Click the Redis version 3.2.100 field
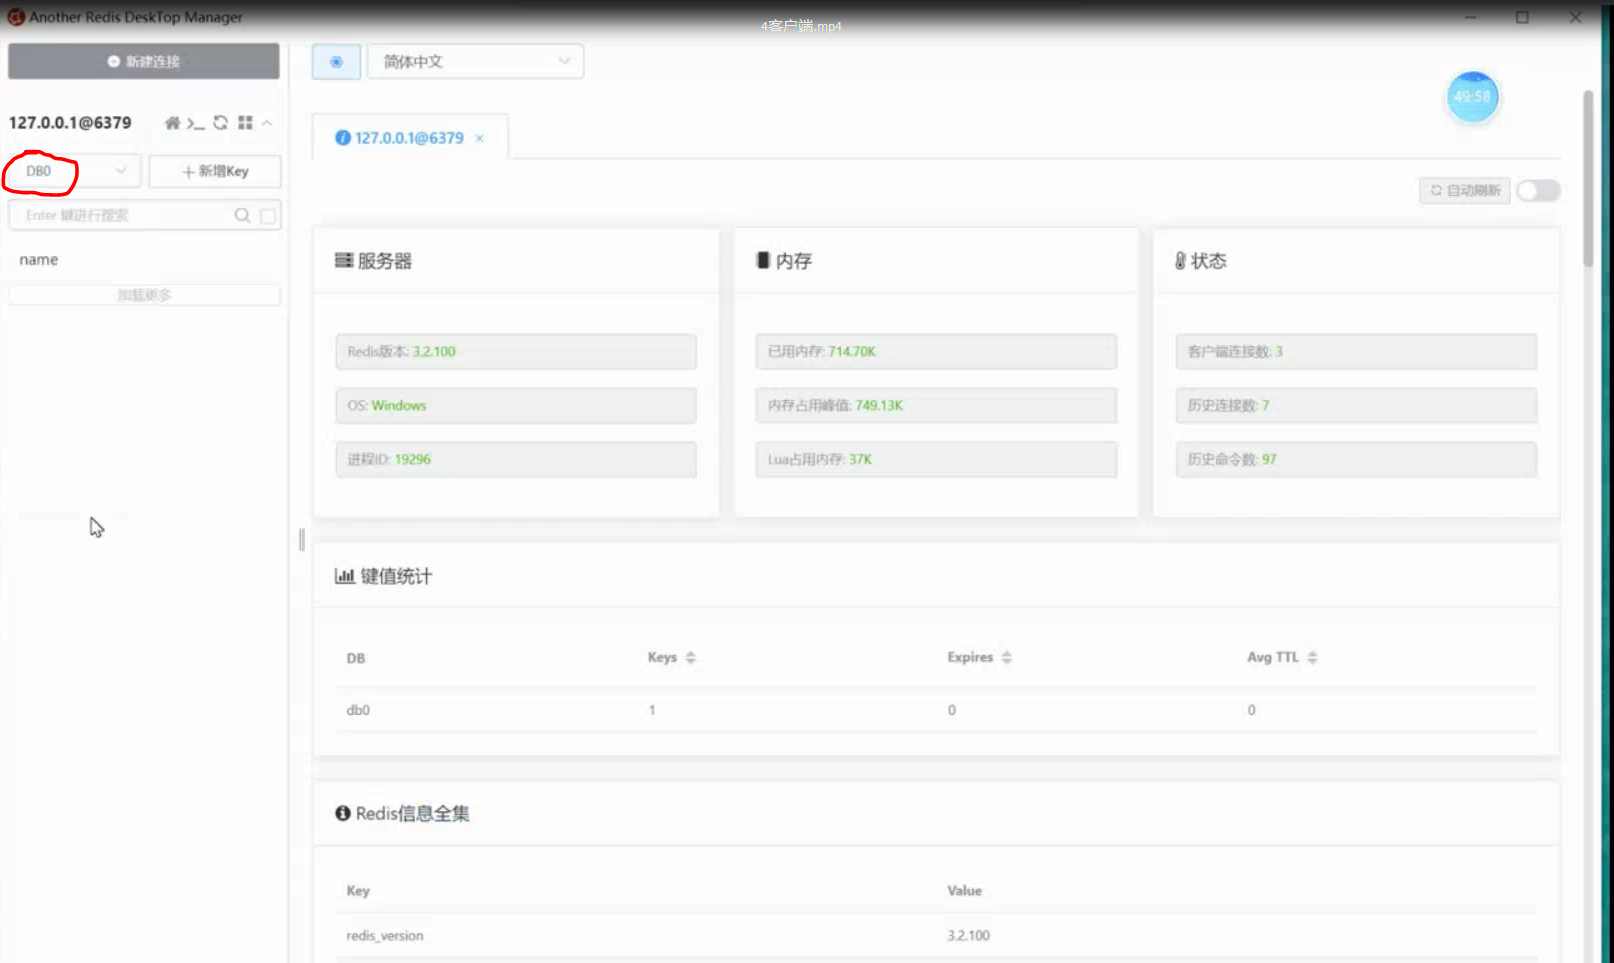The height and width of the screenshot is (963, 1614). point(516,352)
